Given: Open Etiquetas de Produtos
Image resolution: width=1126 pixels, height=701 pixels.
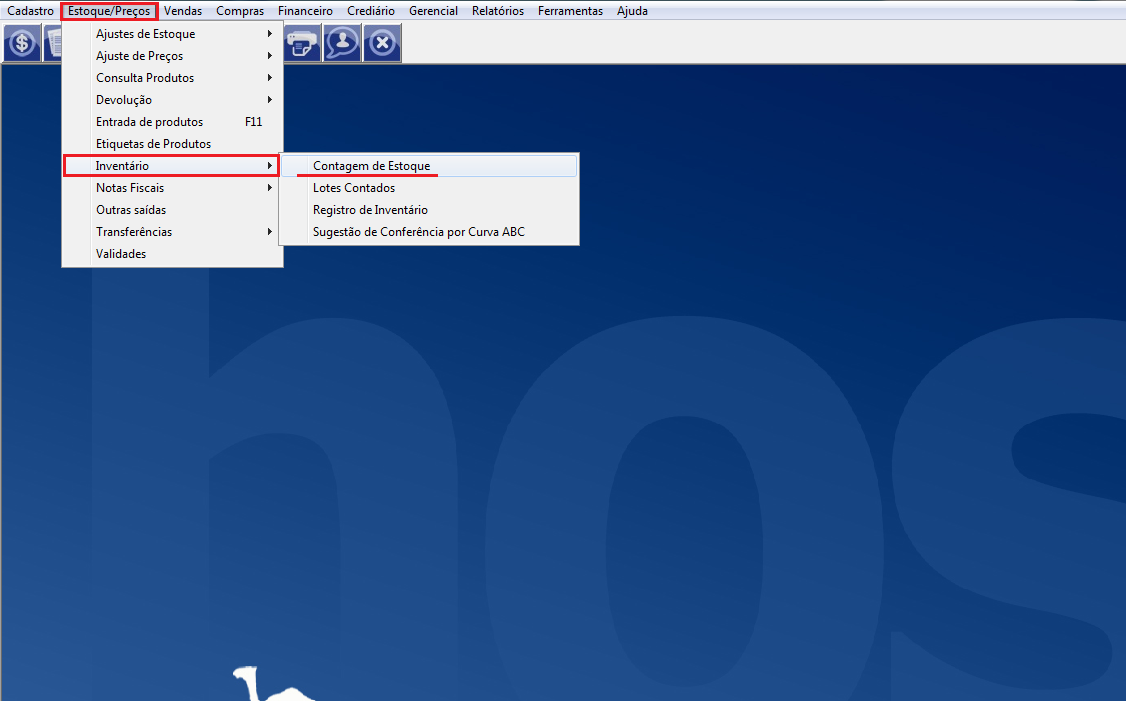Looking at the screenshot, I should tap(153, 144).
